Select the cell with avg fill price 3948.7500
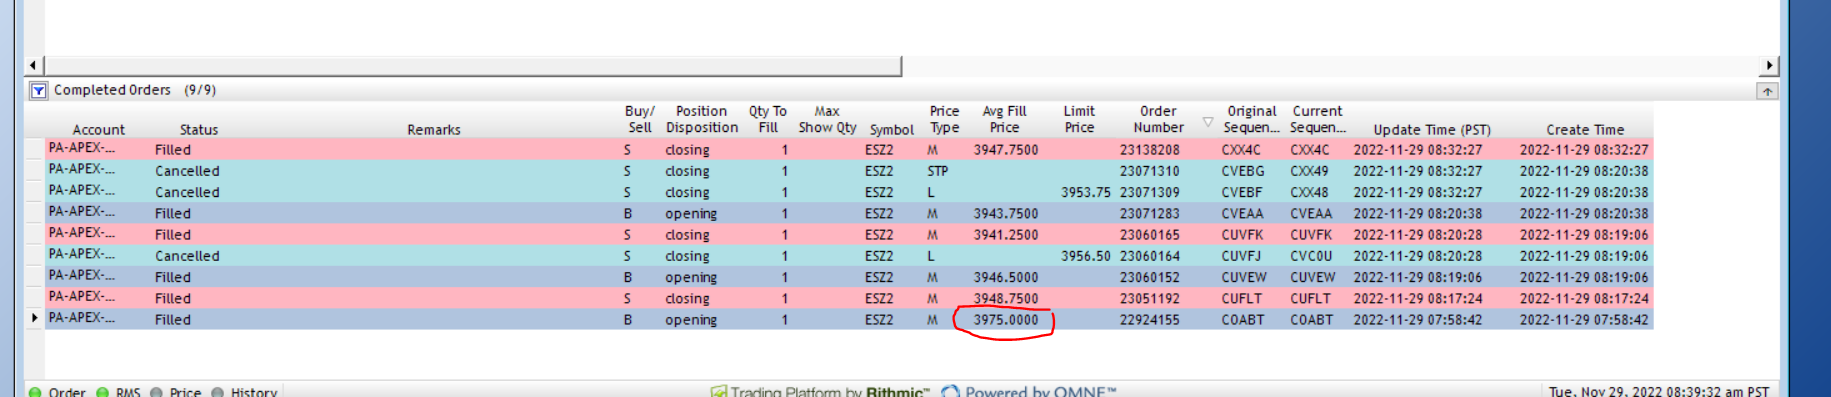1831x397 pixels. point(1006,299)
